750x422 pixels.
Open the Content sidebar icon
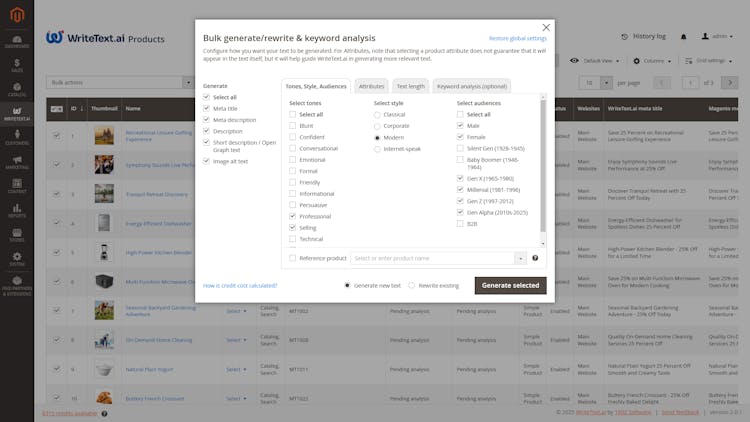17,186
